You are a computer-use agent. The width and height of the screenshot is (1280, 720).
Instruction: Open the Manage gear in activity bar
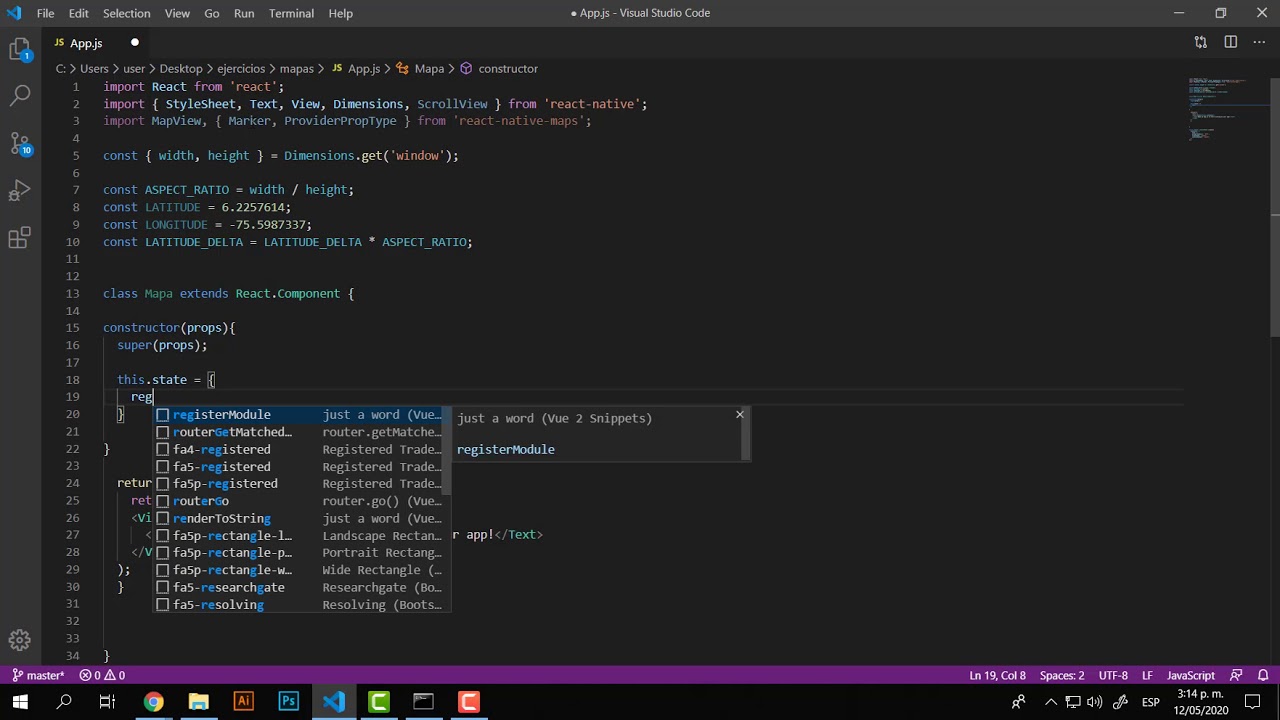(x=20, y=640)
